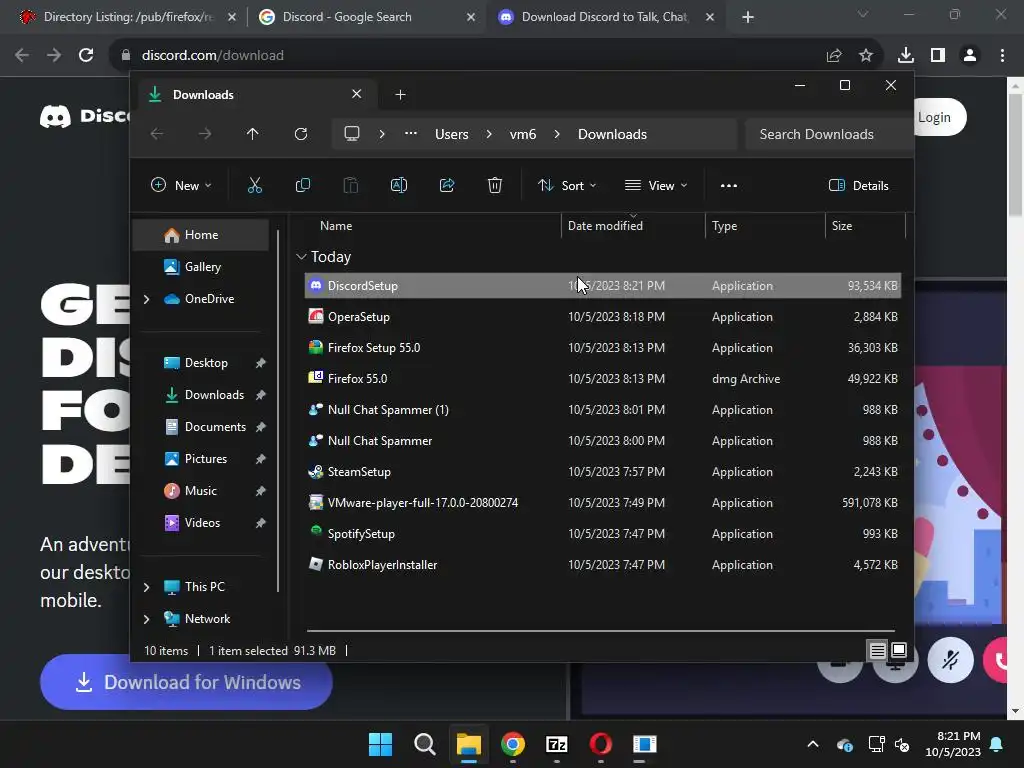The image size is (1024, 768).
Task: Click the Copy icon in File Explorer toolbar
Action: pos(302,185)
